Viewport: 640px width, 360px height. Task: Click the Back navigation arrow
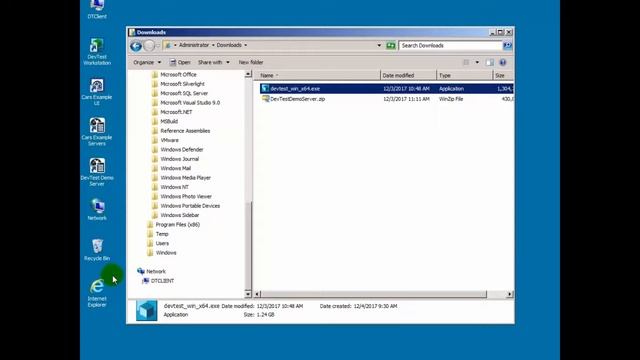(x=136, y=46)
